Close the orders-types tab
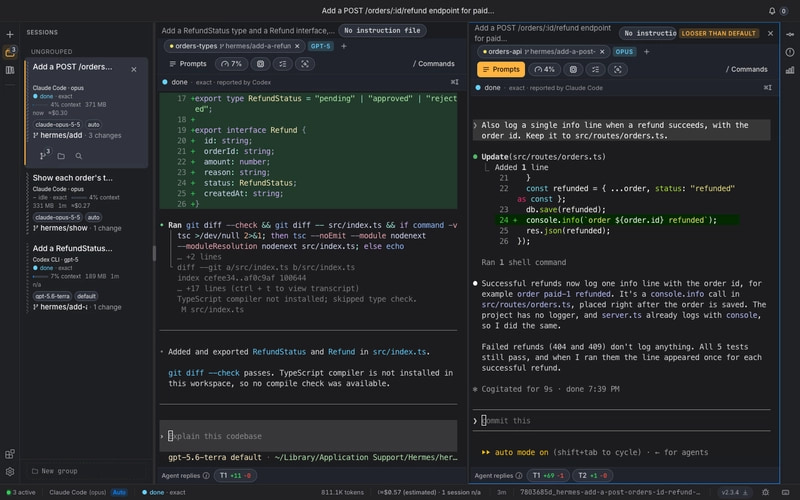Viewport: 800px width, 500px height. [297, 46]
